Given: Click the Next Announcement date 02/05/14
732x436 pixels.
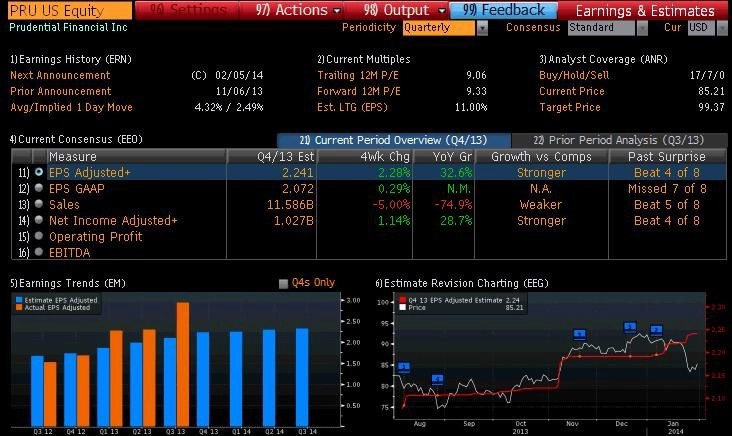Looking at the screenshot, I should (x=239, y=75).
